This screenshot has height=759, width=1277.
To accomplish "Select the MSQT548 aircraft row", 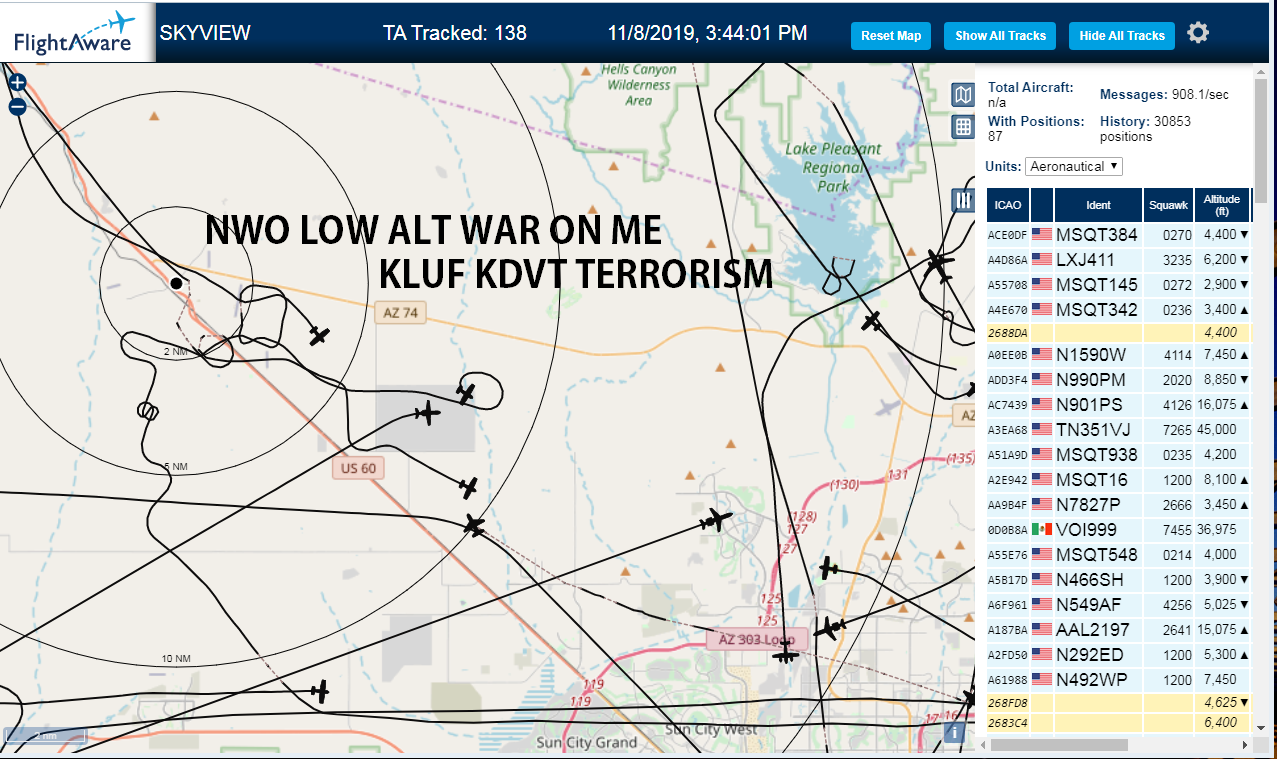I will [x=1118, y=554].
